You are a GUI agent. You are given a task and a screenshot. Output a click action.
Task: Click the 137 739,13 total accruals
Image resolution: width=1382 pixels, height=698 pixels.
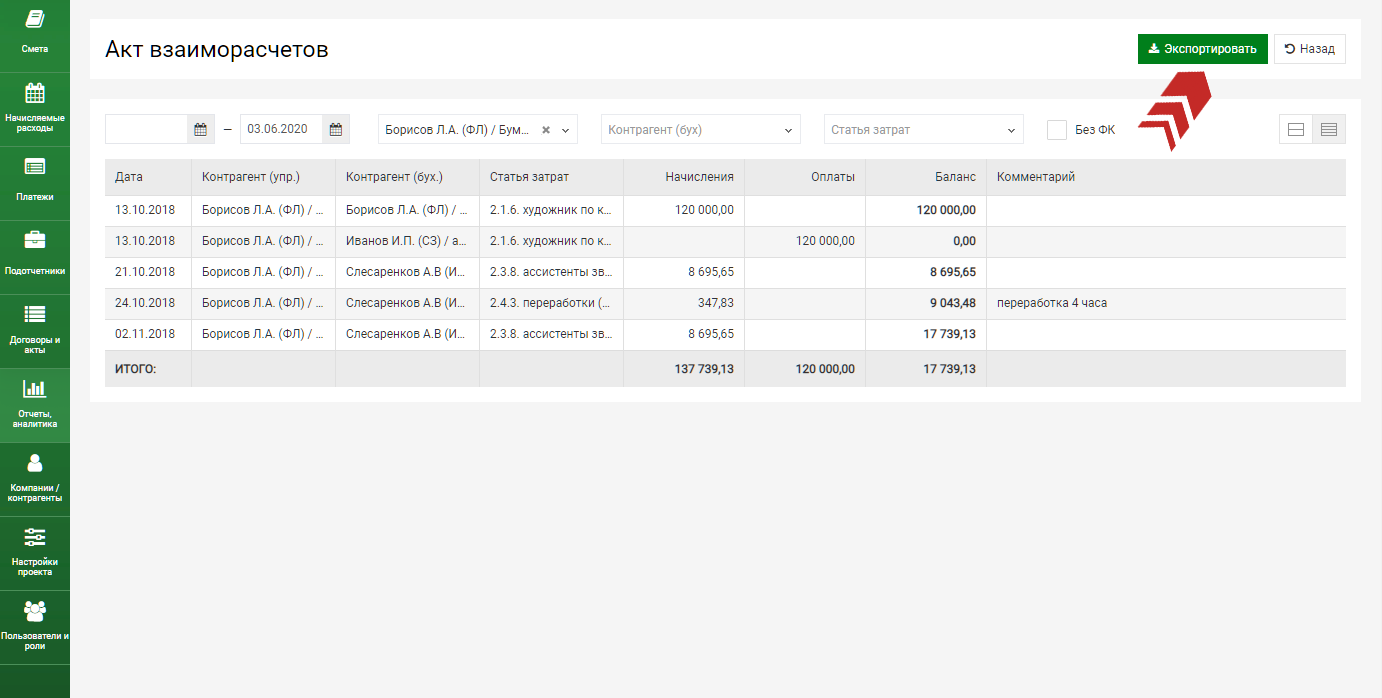point(704,369)
